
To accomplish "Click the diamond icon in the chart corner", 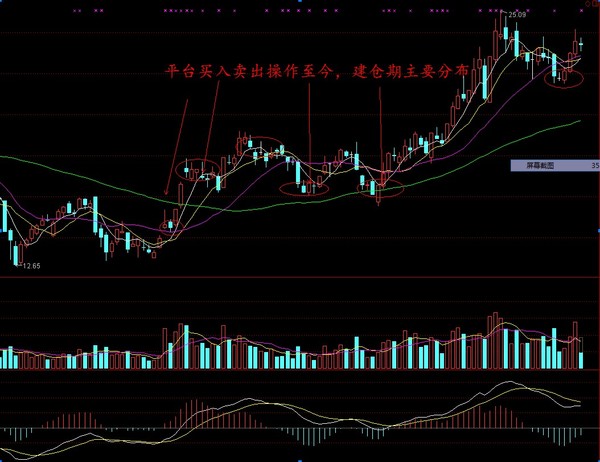I will 589,3.
